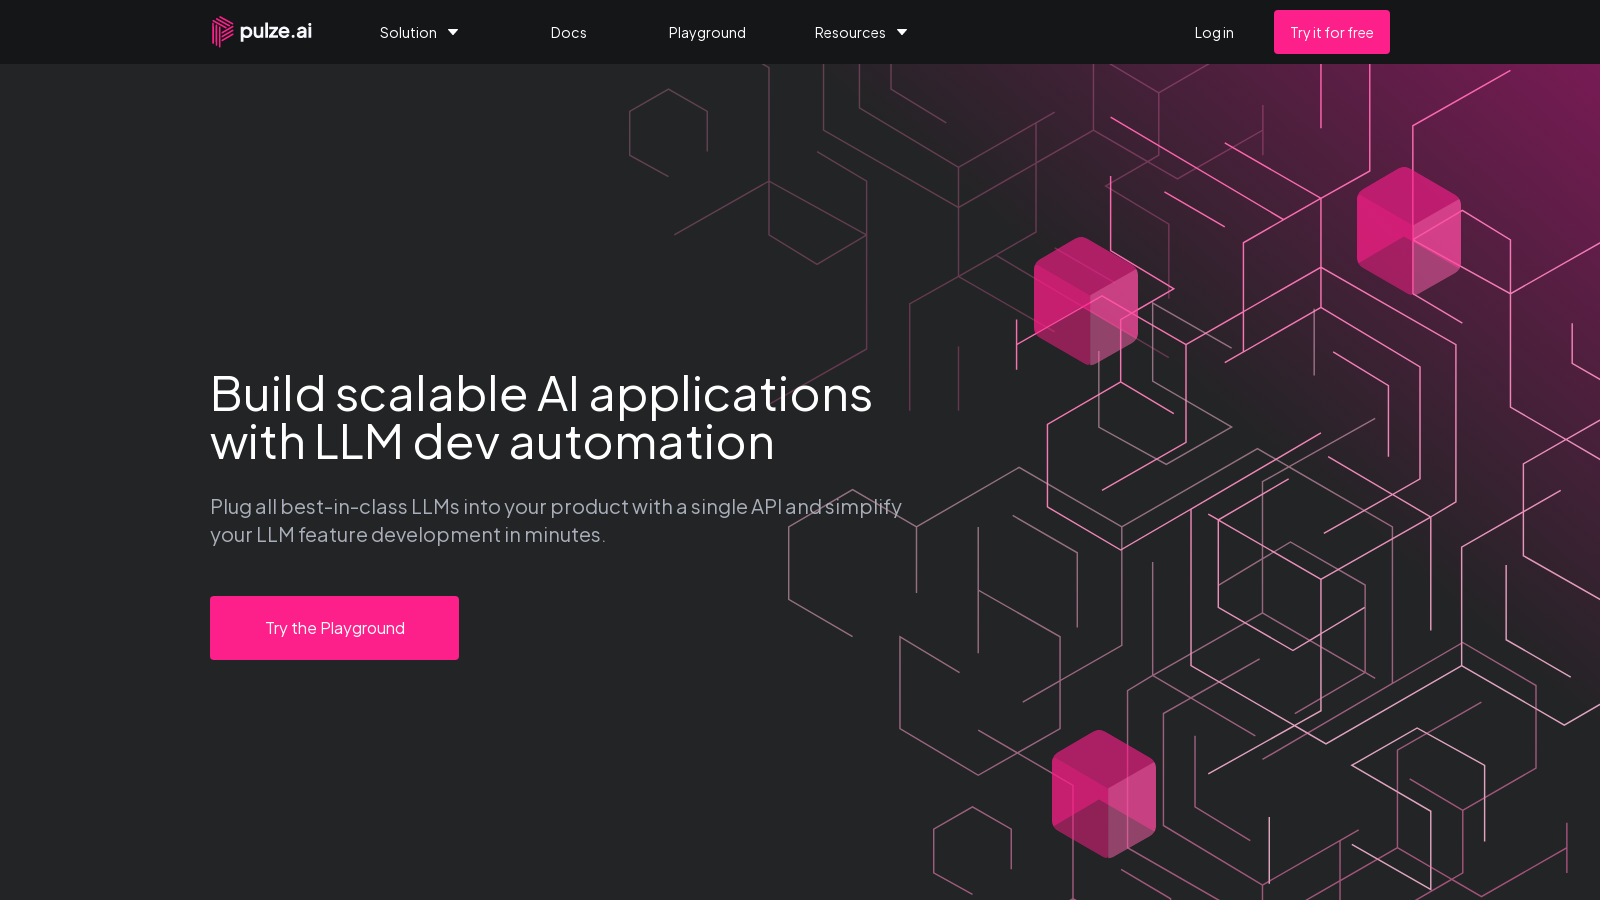Click the small hexagon outline left of bottom cube
The width and height of the screenshot is (1600, 900).
(972, 850)
